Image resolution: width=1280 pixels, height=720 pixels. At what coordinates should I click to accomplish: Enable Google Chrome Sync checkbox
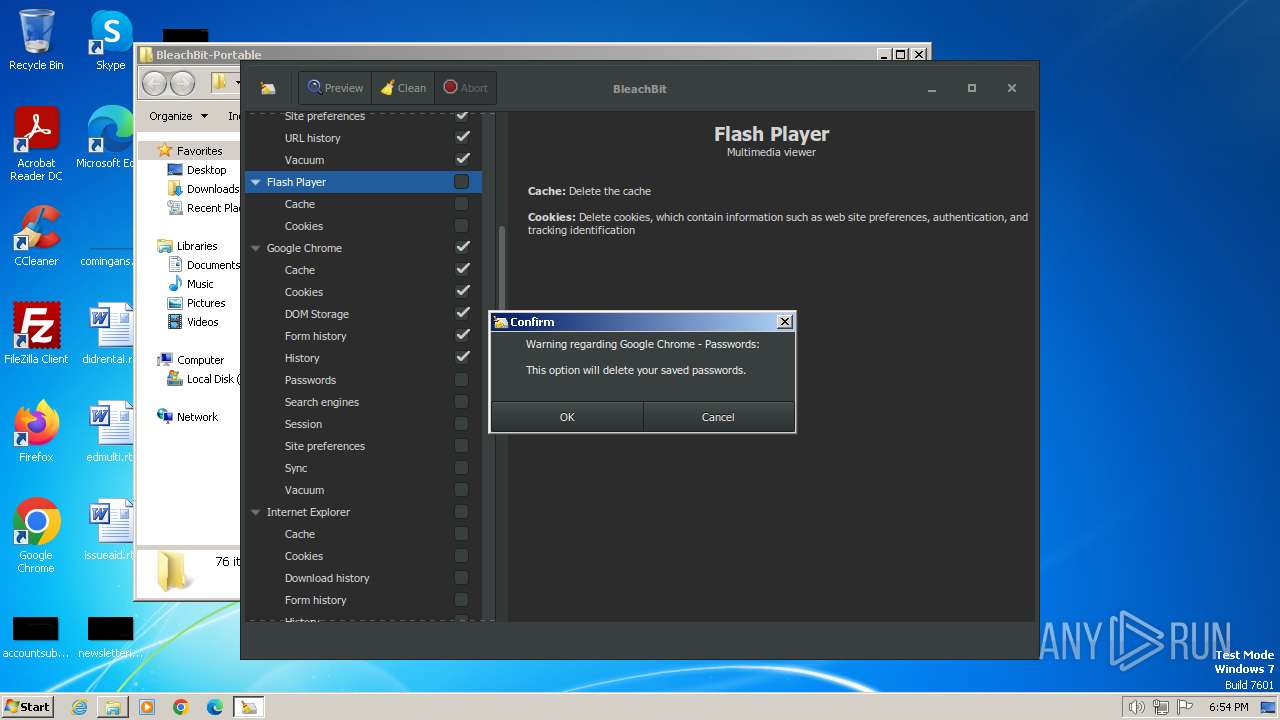click(x=461, y=468)
